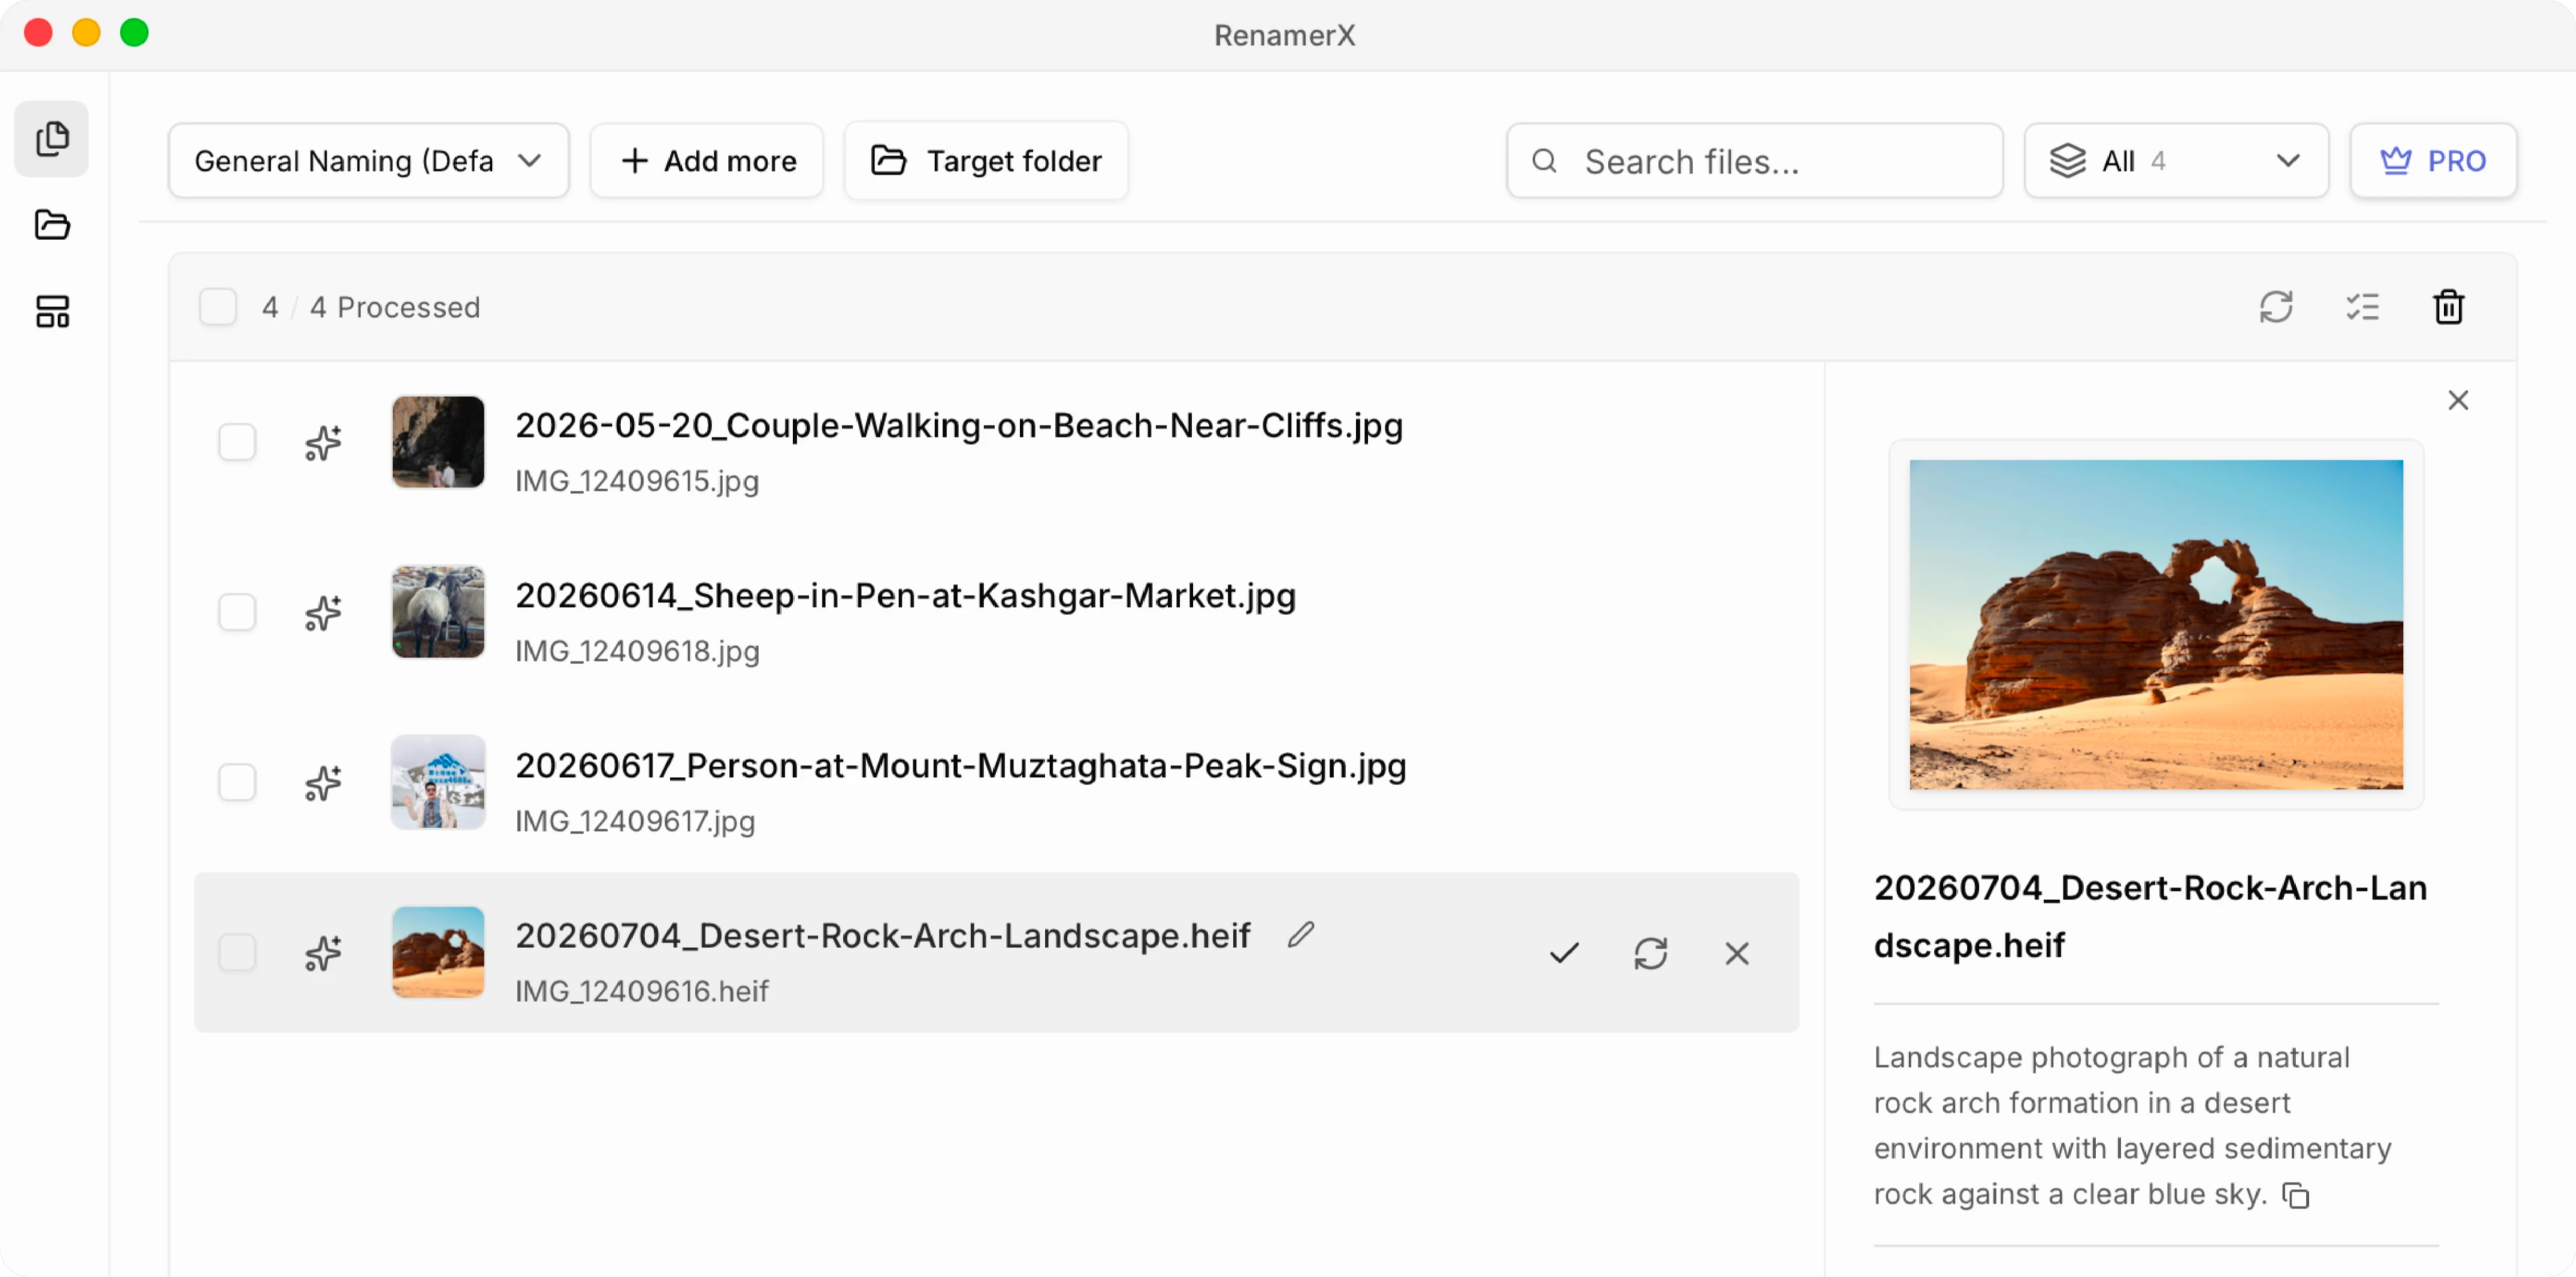Click the layers icon in All filter

2067,161
